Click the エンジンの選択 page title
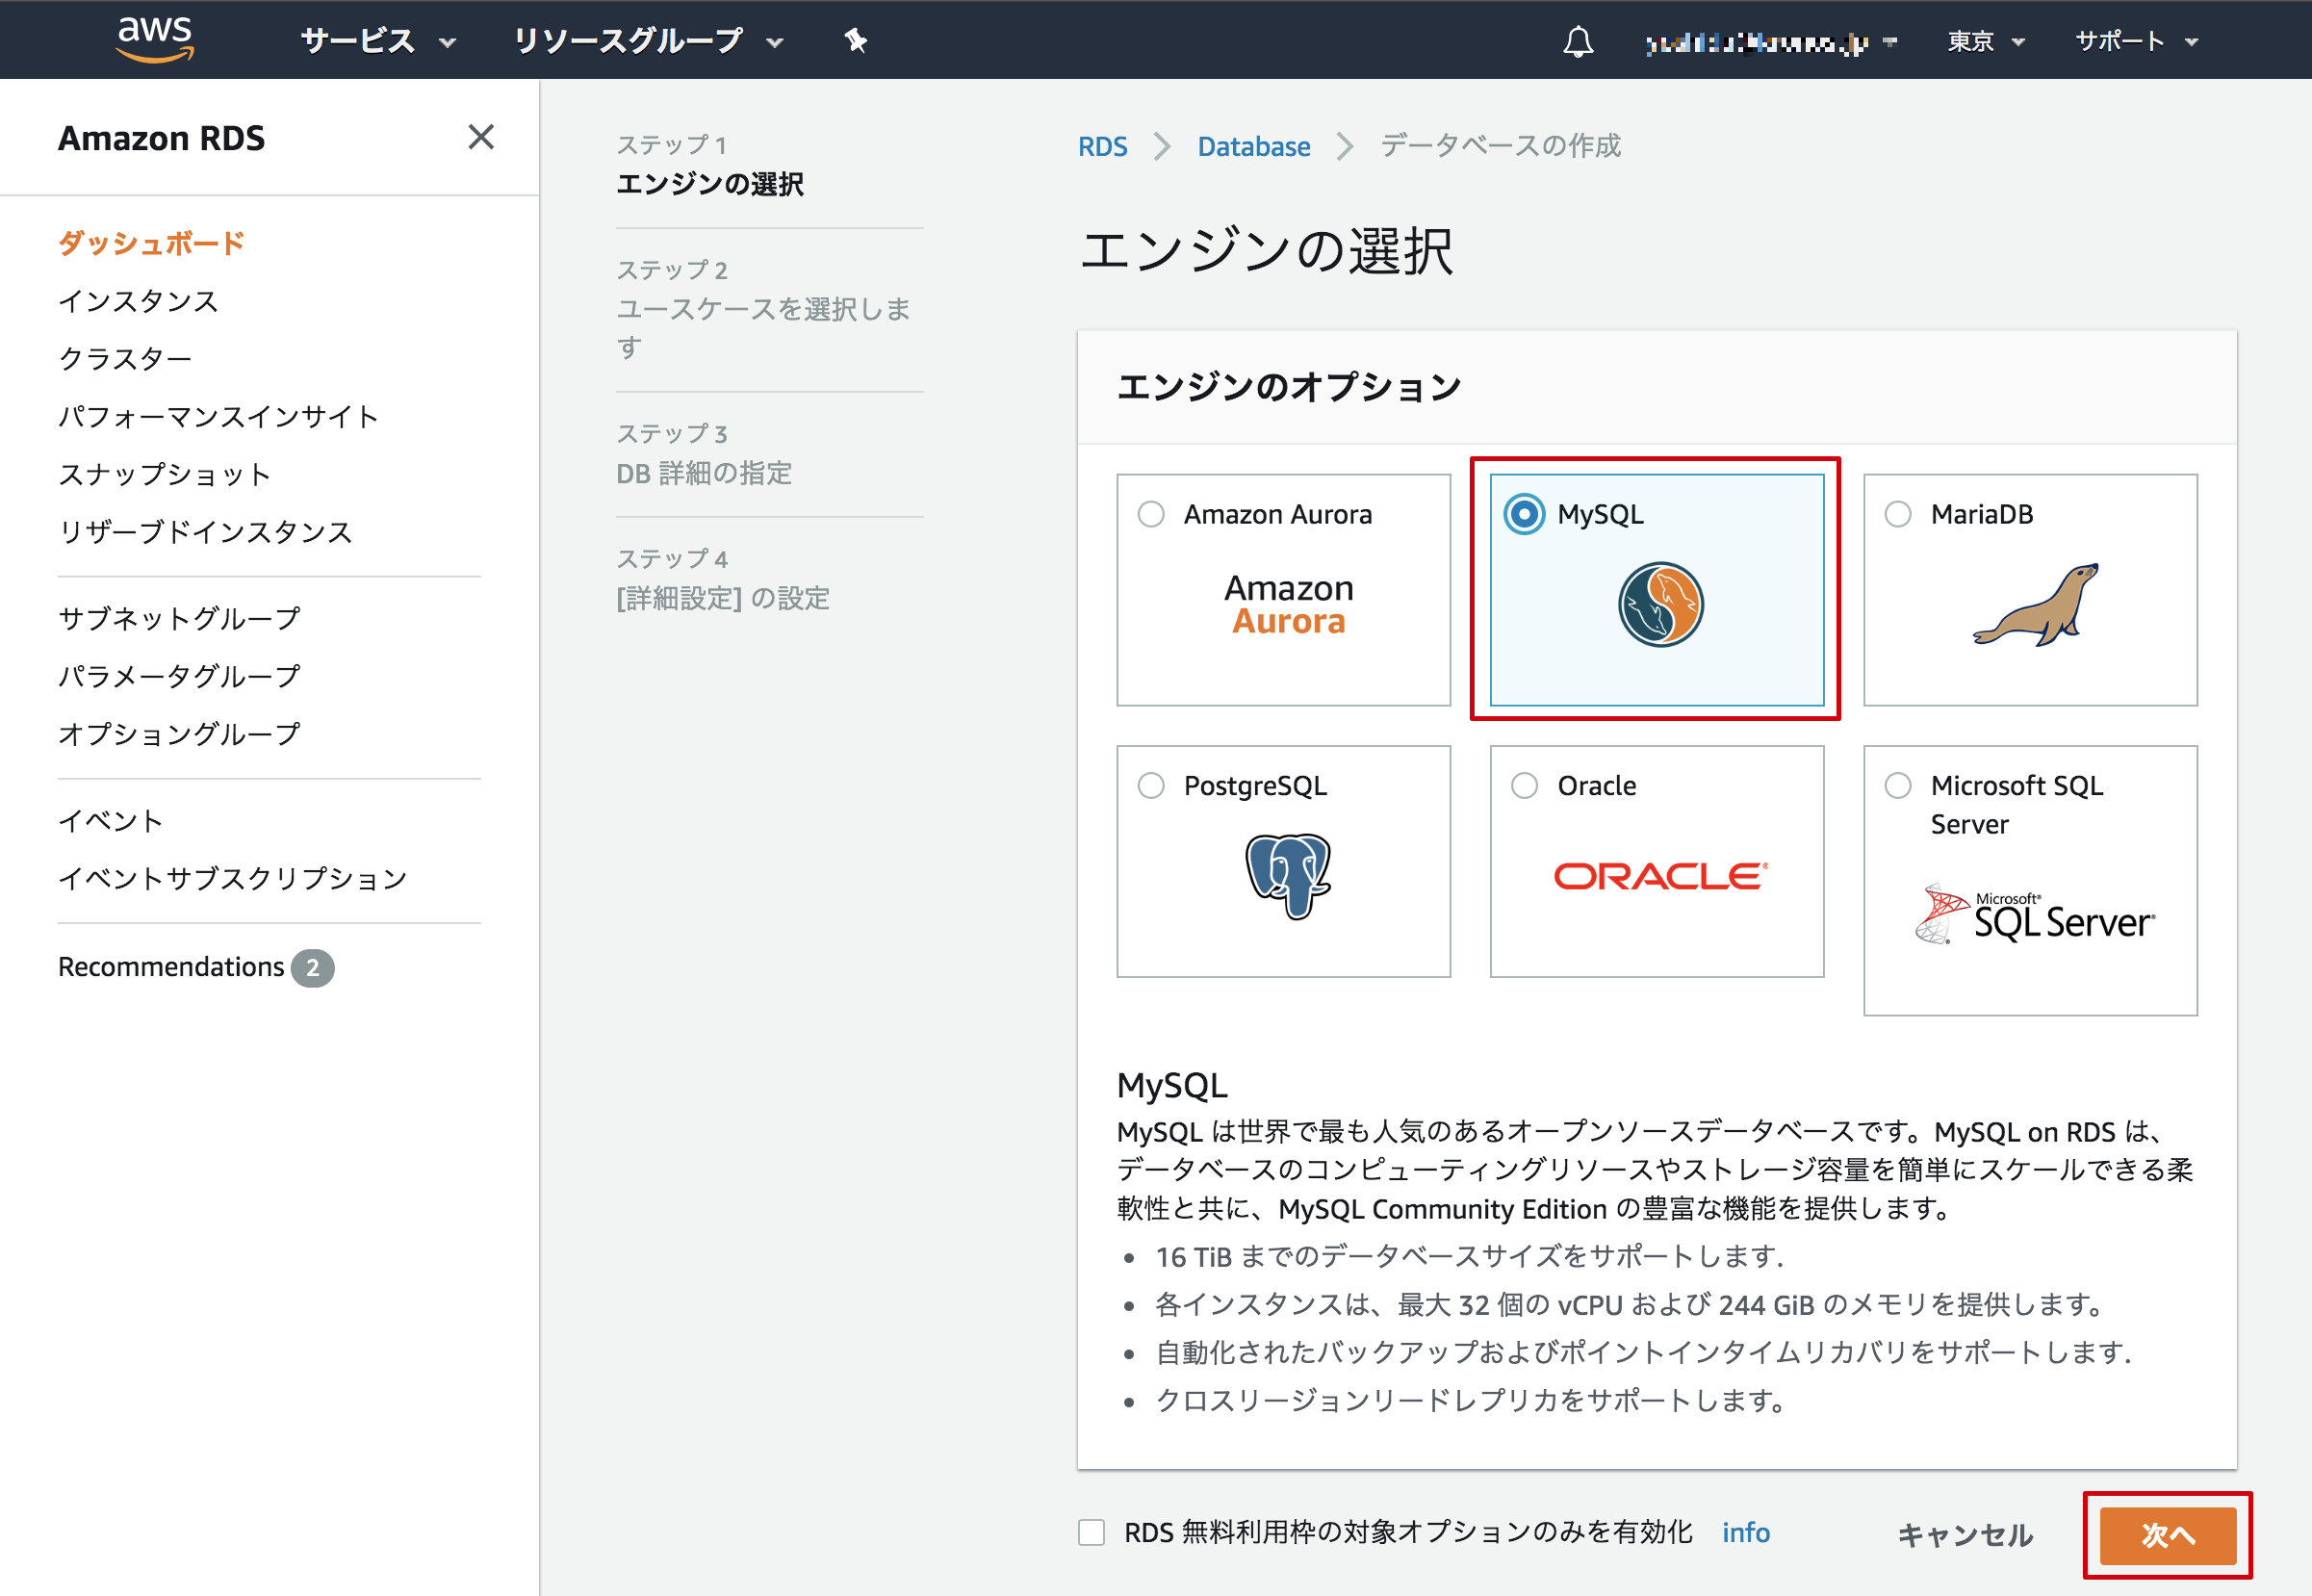The width and height of the screenshot is (2312, 1596). point(1265,250)
